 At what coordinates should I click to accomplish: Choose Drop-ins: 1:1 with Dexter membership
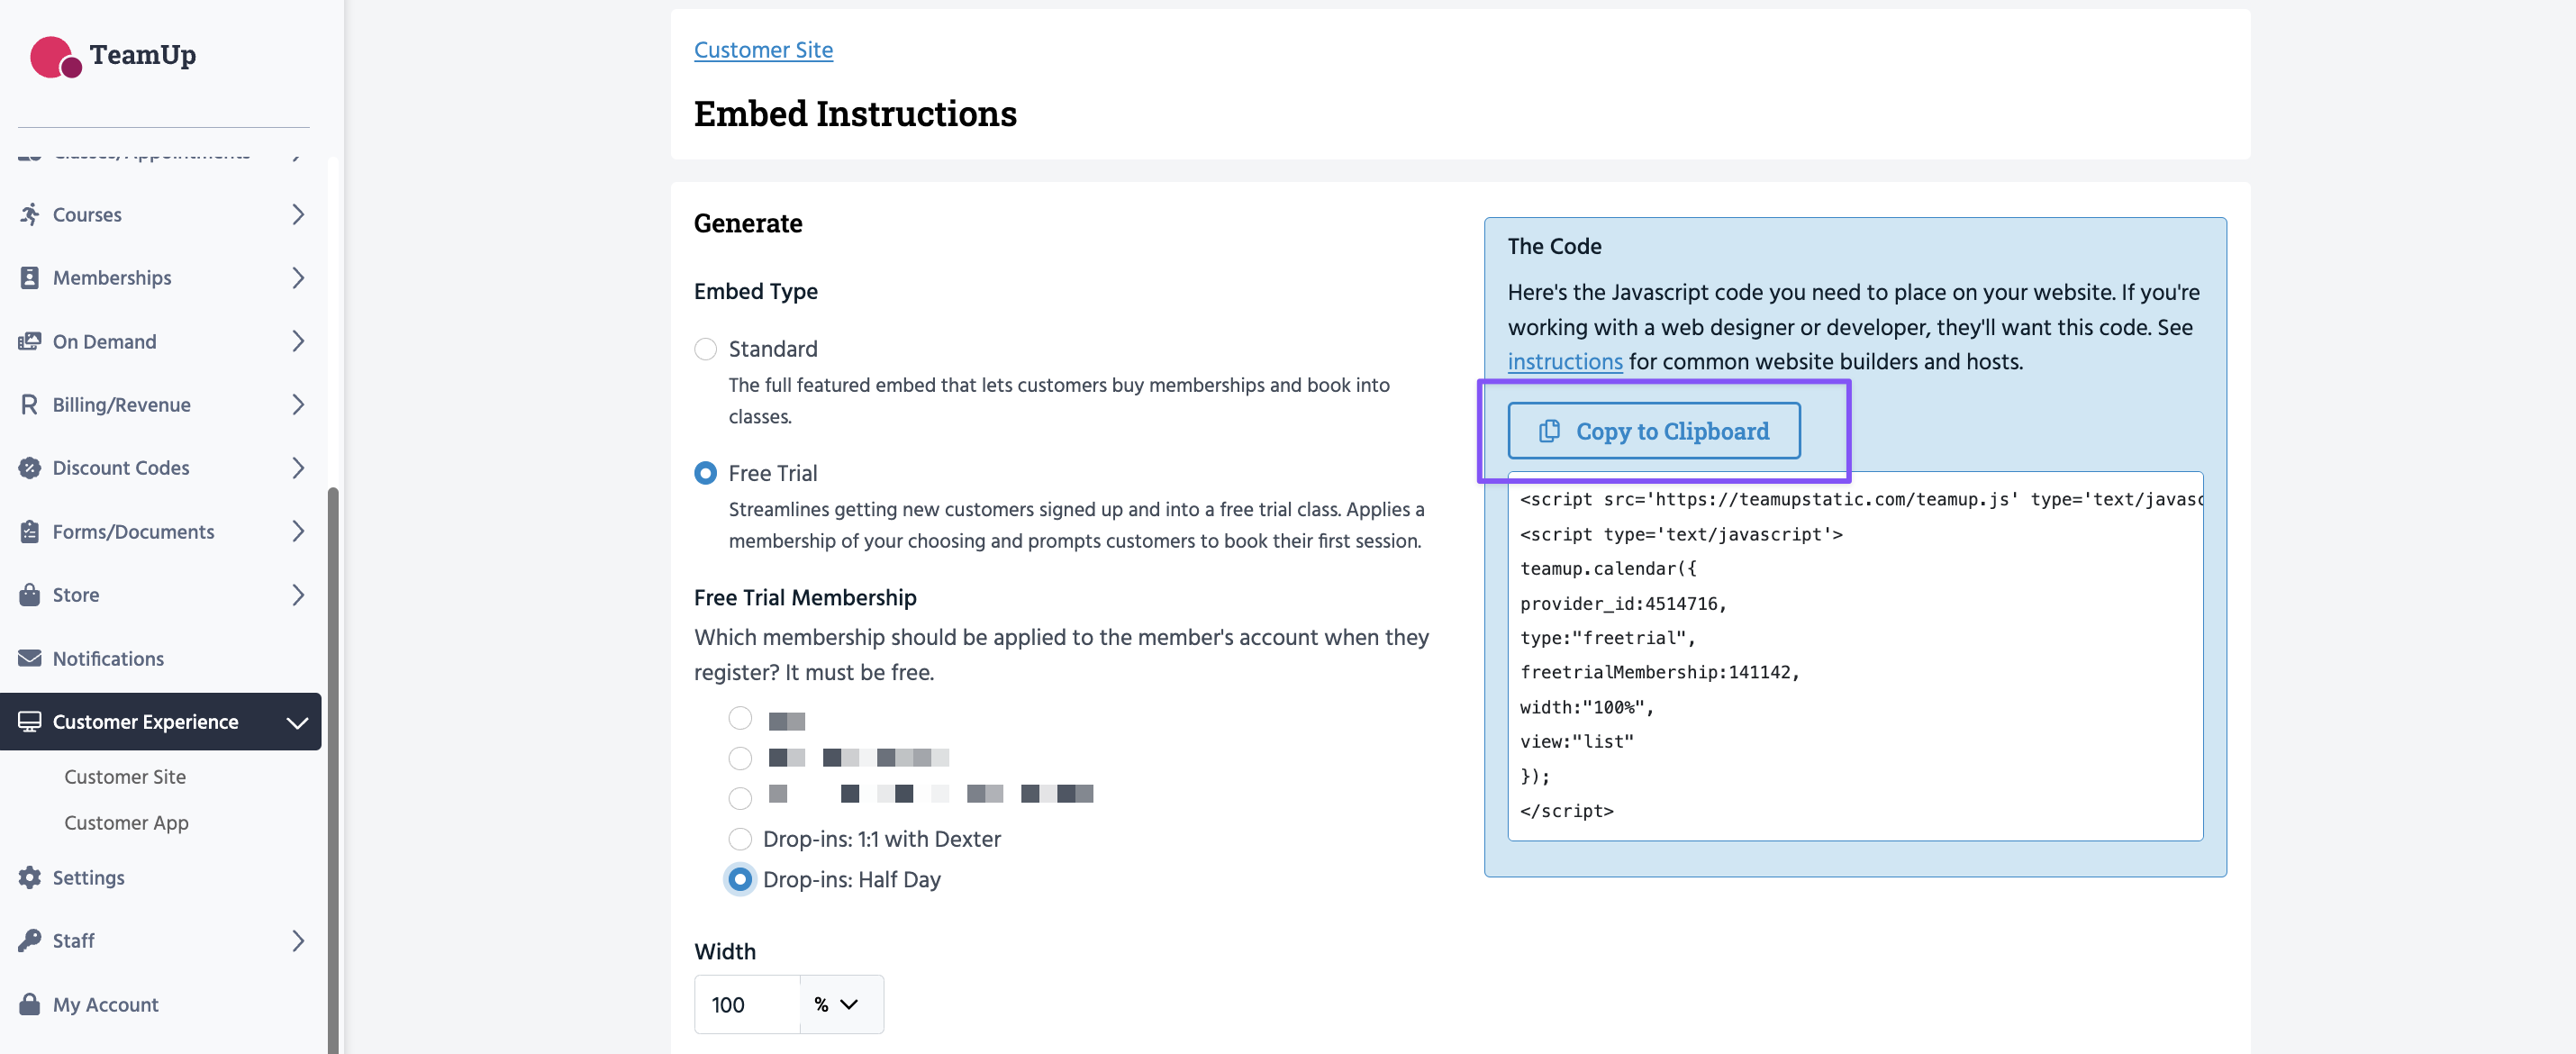pos(740,839)
